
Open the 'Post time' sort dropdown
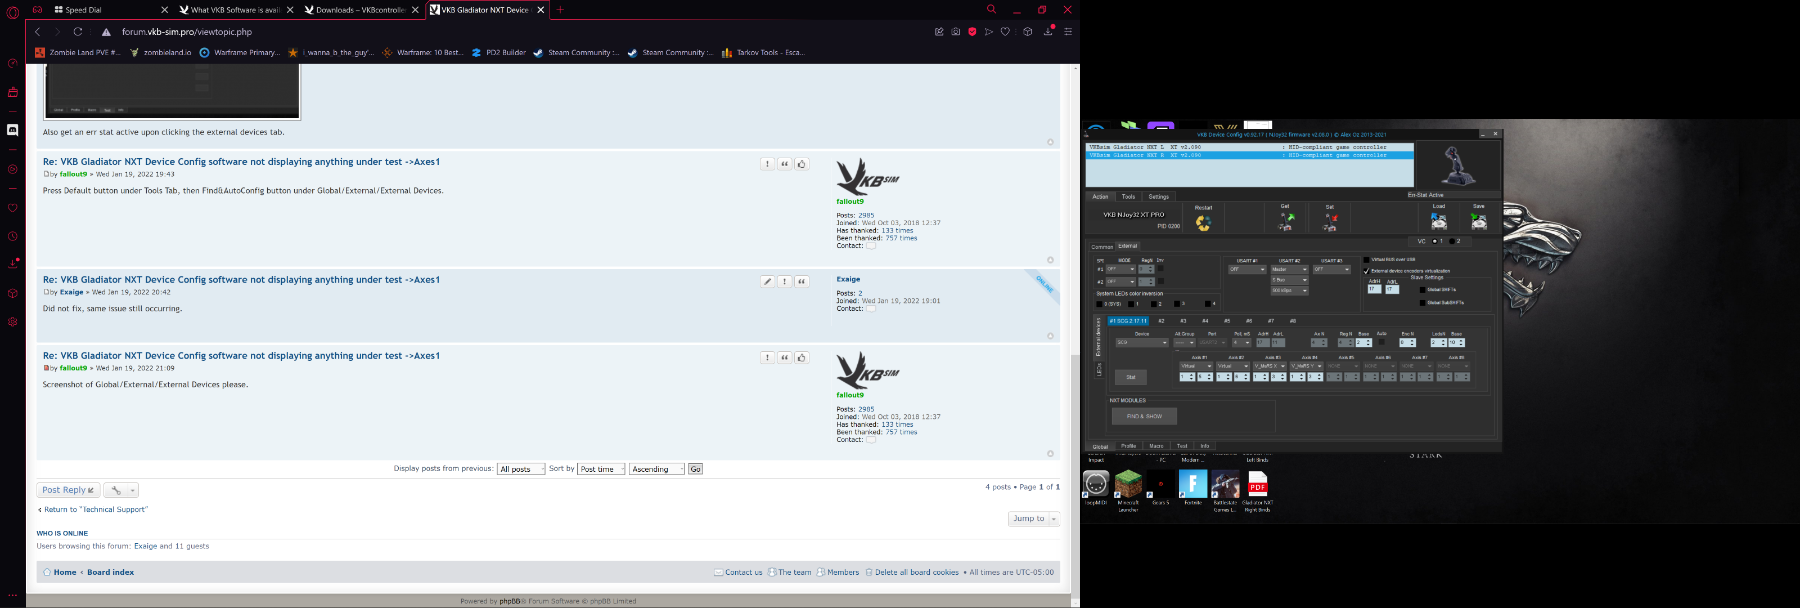[602, 469]
